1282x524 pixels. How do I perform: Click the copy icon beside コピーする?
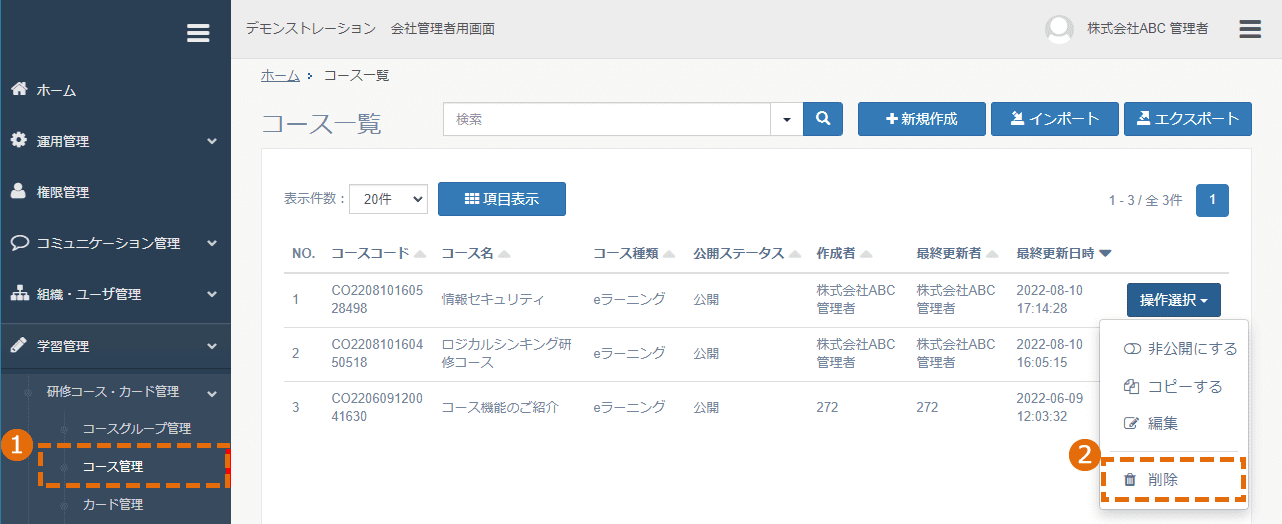coord(1132,386)
